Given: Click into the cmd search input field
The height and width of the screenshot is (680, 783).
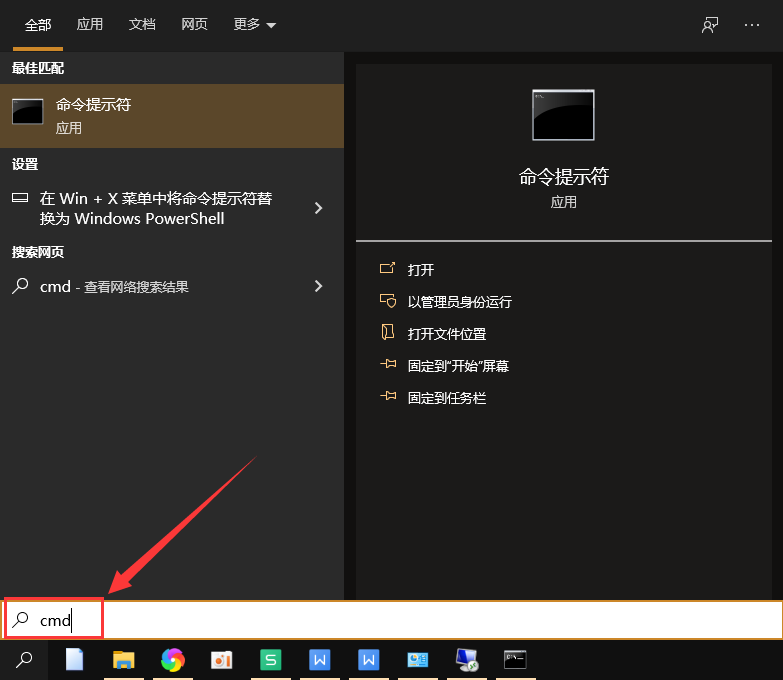Looking at the screenshot, I should point(392,620).
